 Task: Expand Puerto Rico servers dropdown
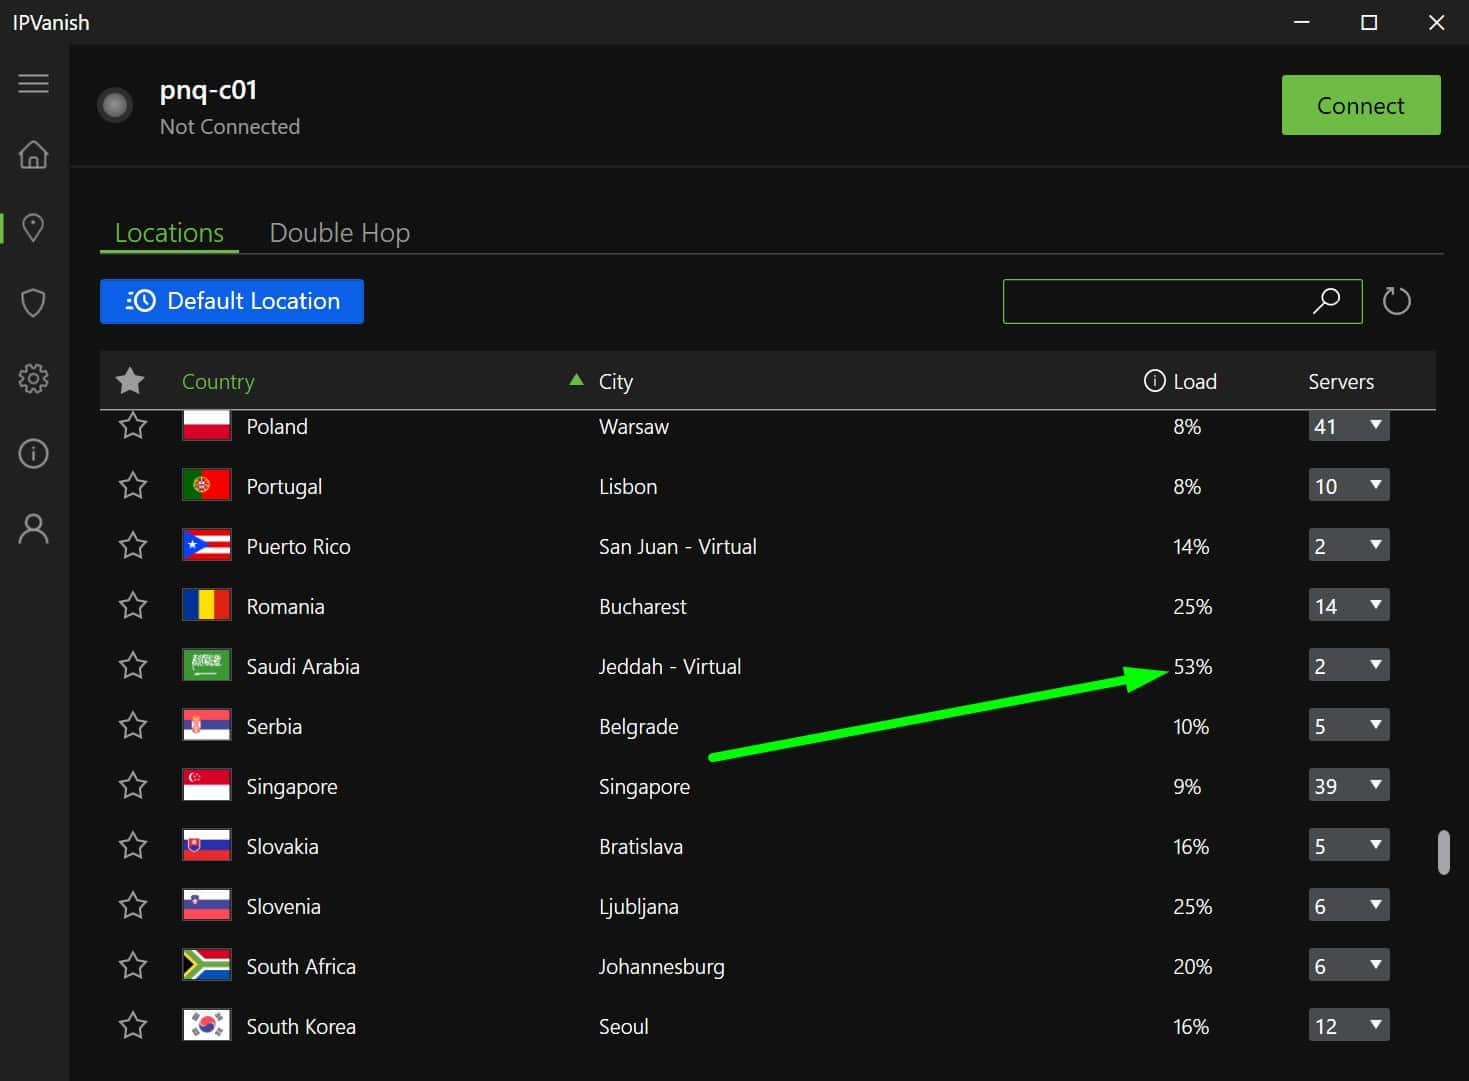tap(1349, 546)
